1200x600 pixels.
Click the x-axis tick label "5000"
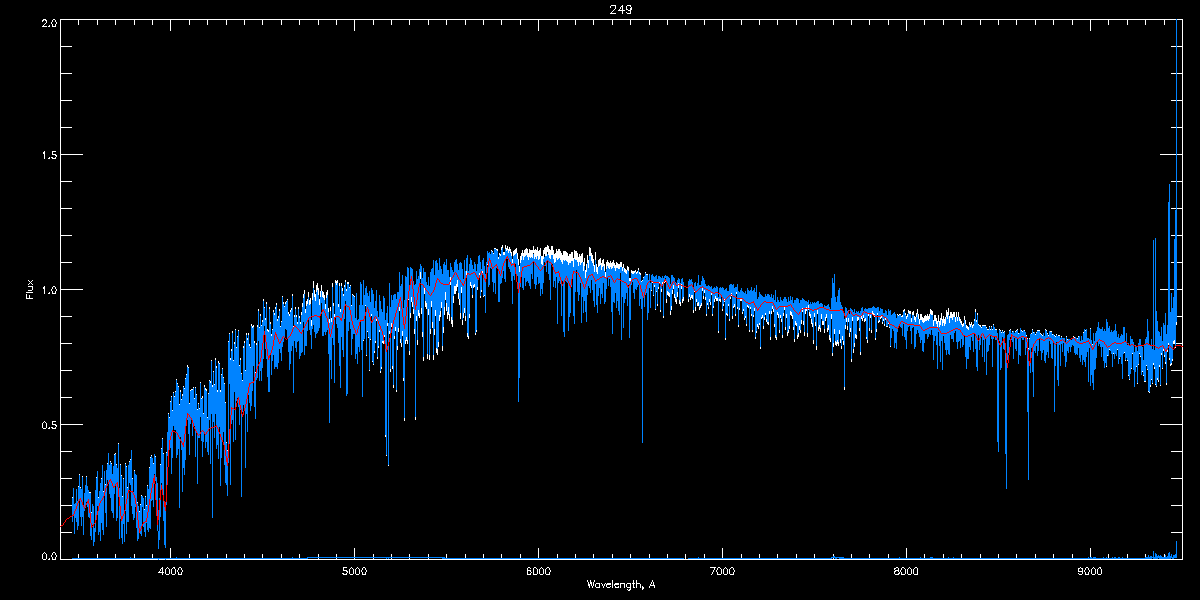click(354, 572)
